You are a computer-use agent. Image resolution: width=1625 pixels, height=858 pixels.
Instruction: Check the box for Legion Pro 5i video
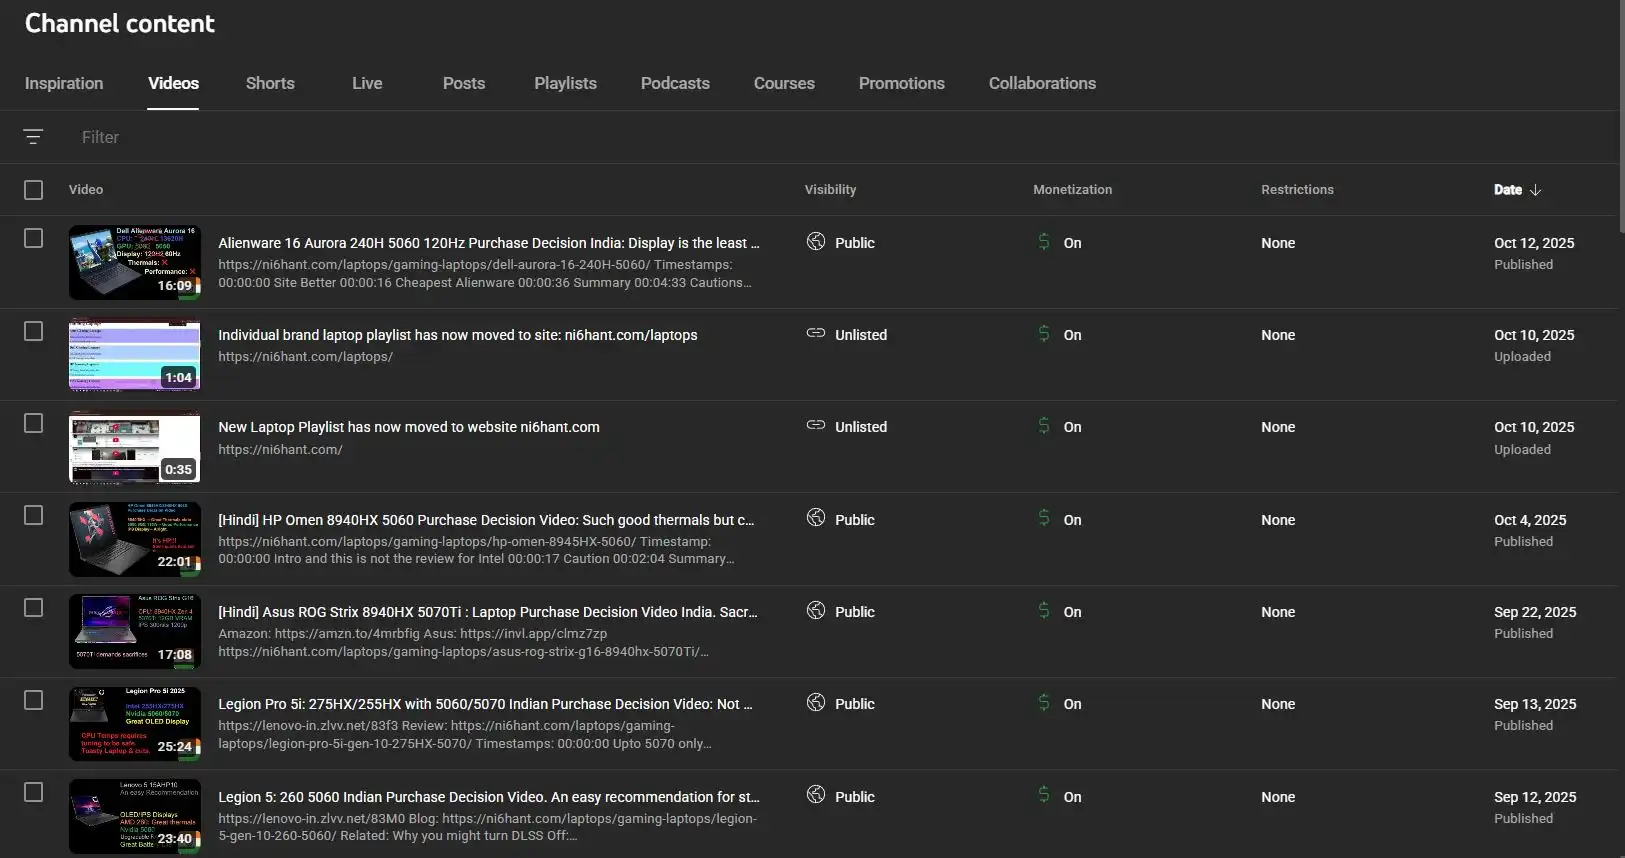(34, 700)
